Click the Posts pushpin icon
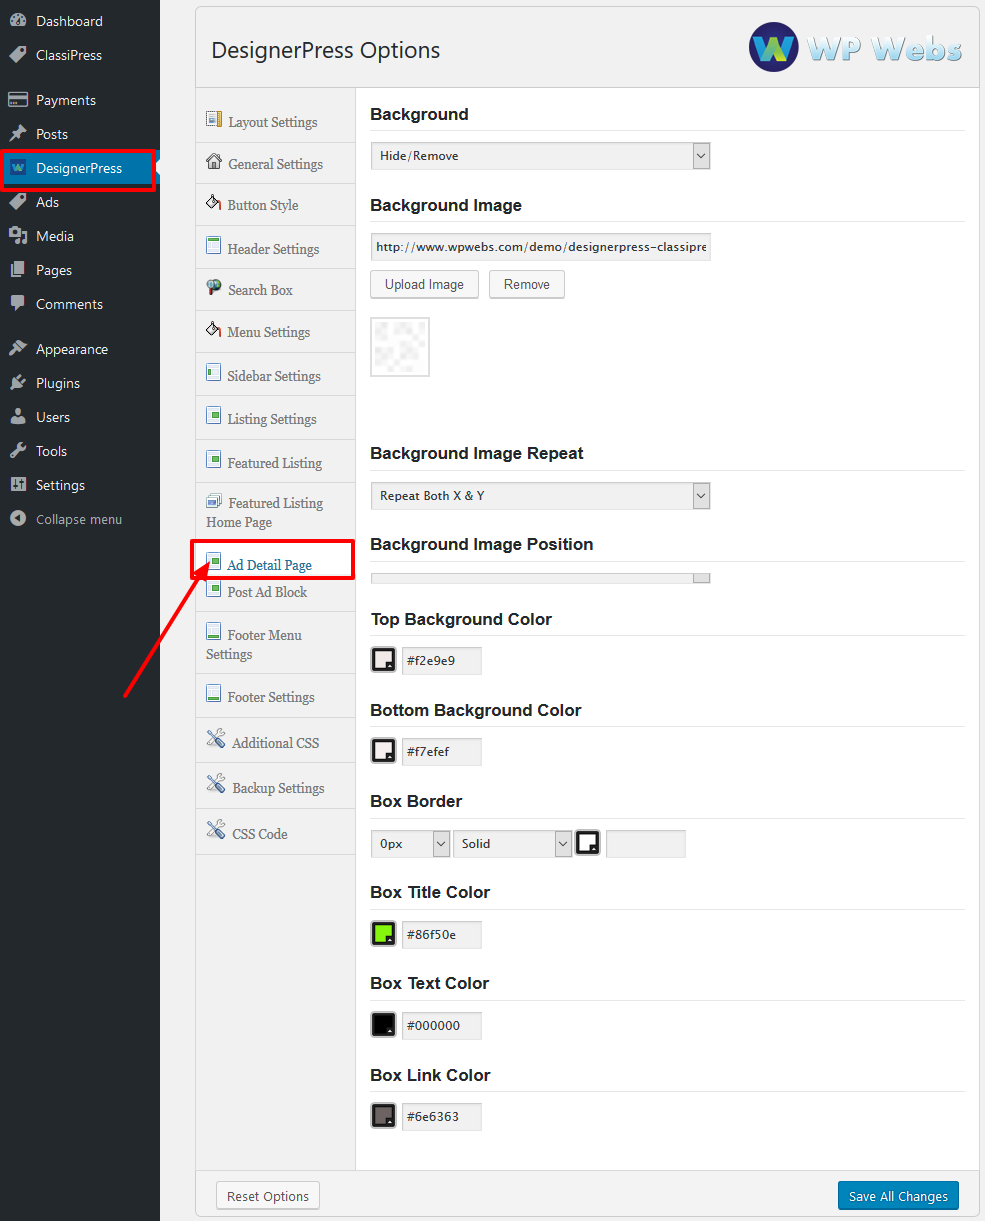985x1221 pixels. click(17, 134)
